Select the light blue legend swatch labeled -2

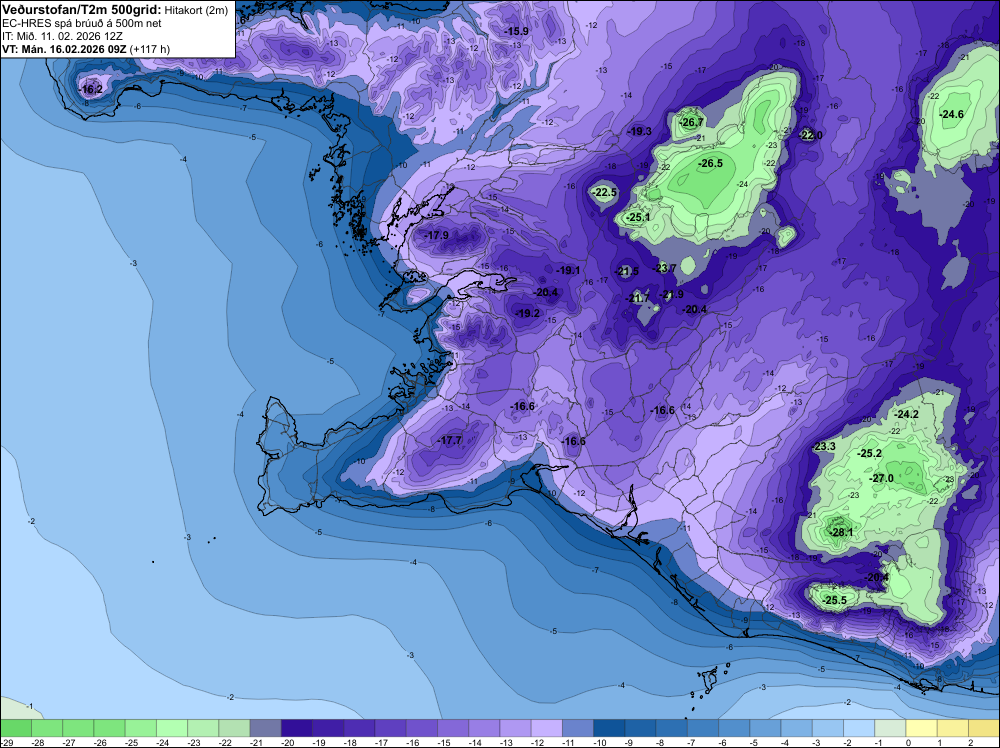[859, 728]
